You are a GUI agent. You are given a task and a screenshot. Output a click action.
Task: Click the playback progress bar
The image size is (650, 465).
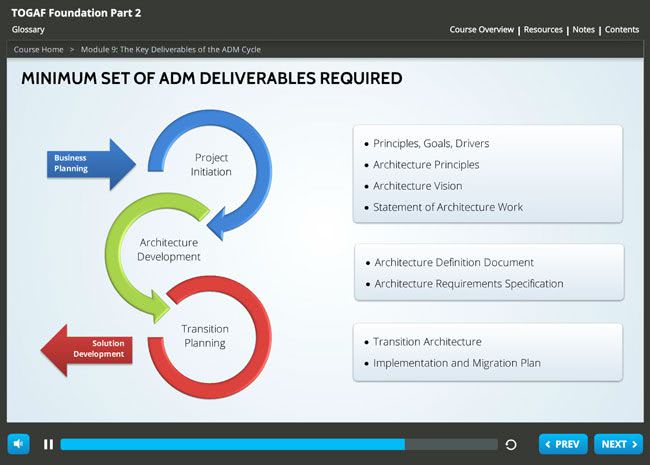click(x=278, y=444)
